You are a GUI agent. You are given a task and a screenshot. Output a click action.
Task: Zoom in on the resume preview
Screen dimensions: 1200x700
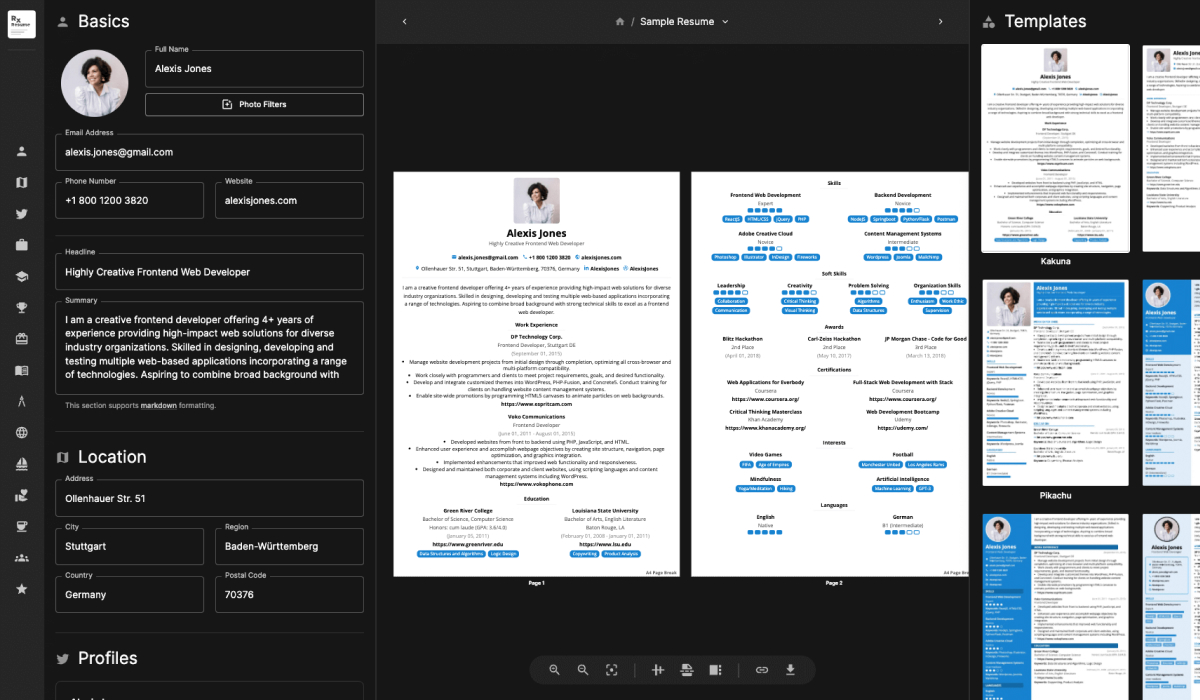pyautogui.click(x=553, y=670)
